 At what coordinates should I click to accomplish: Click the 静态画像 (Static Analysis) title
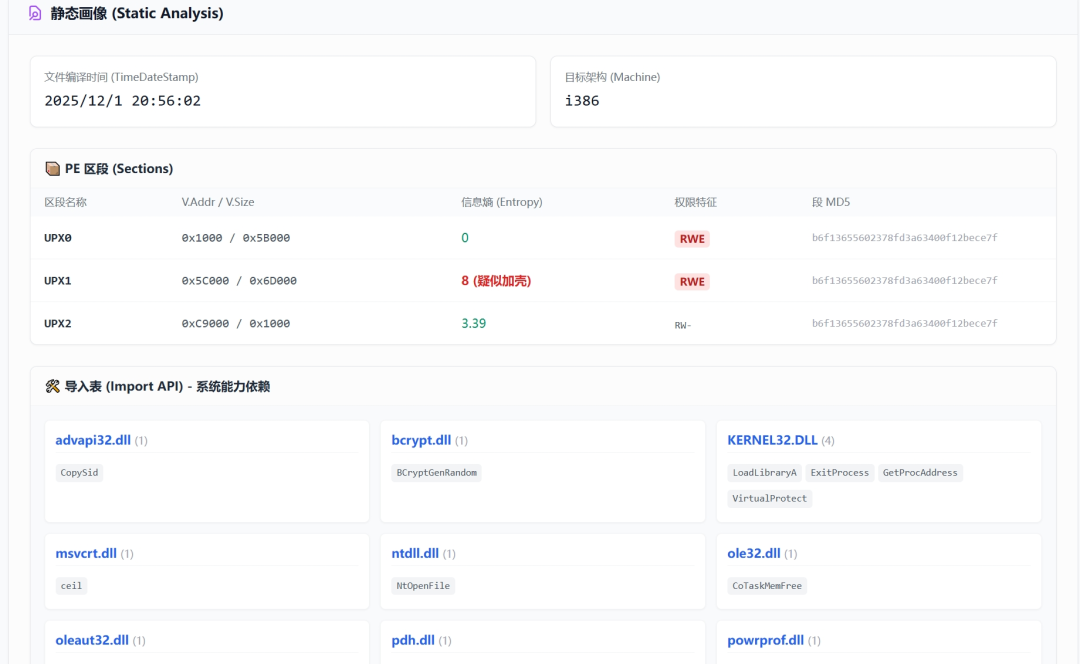coord(136,13)
